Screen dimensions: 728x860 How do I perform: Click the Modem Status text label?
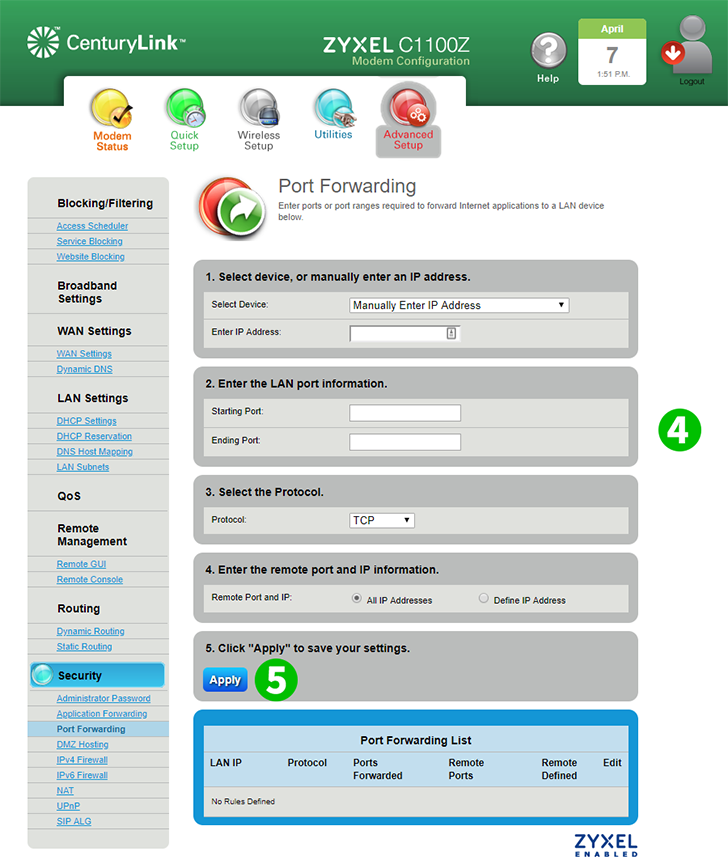pyautogui.click(x=112, y=141)
